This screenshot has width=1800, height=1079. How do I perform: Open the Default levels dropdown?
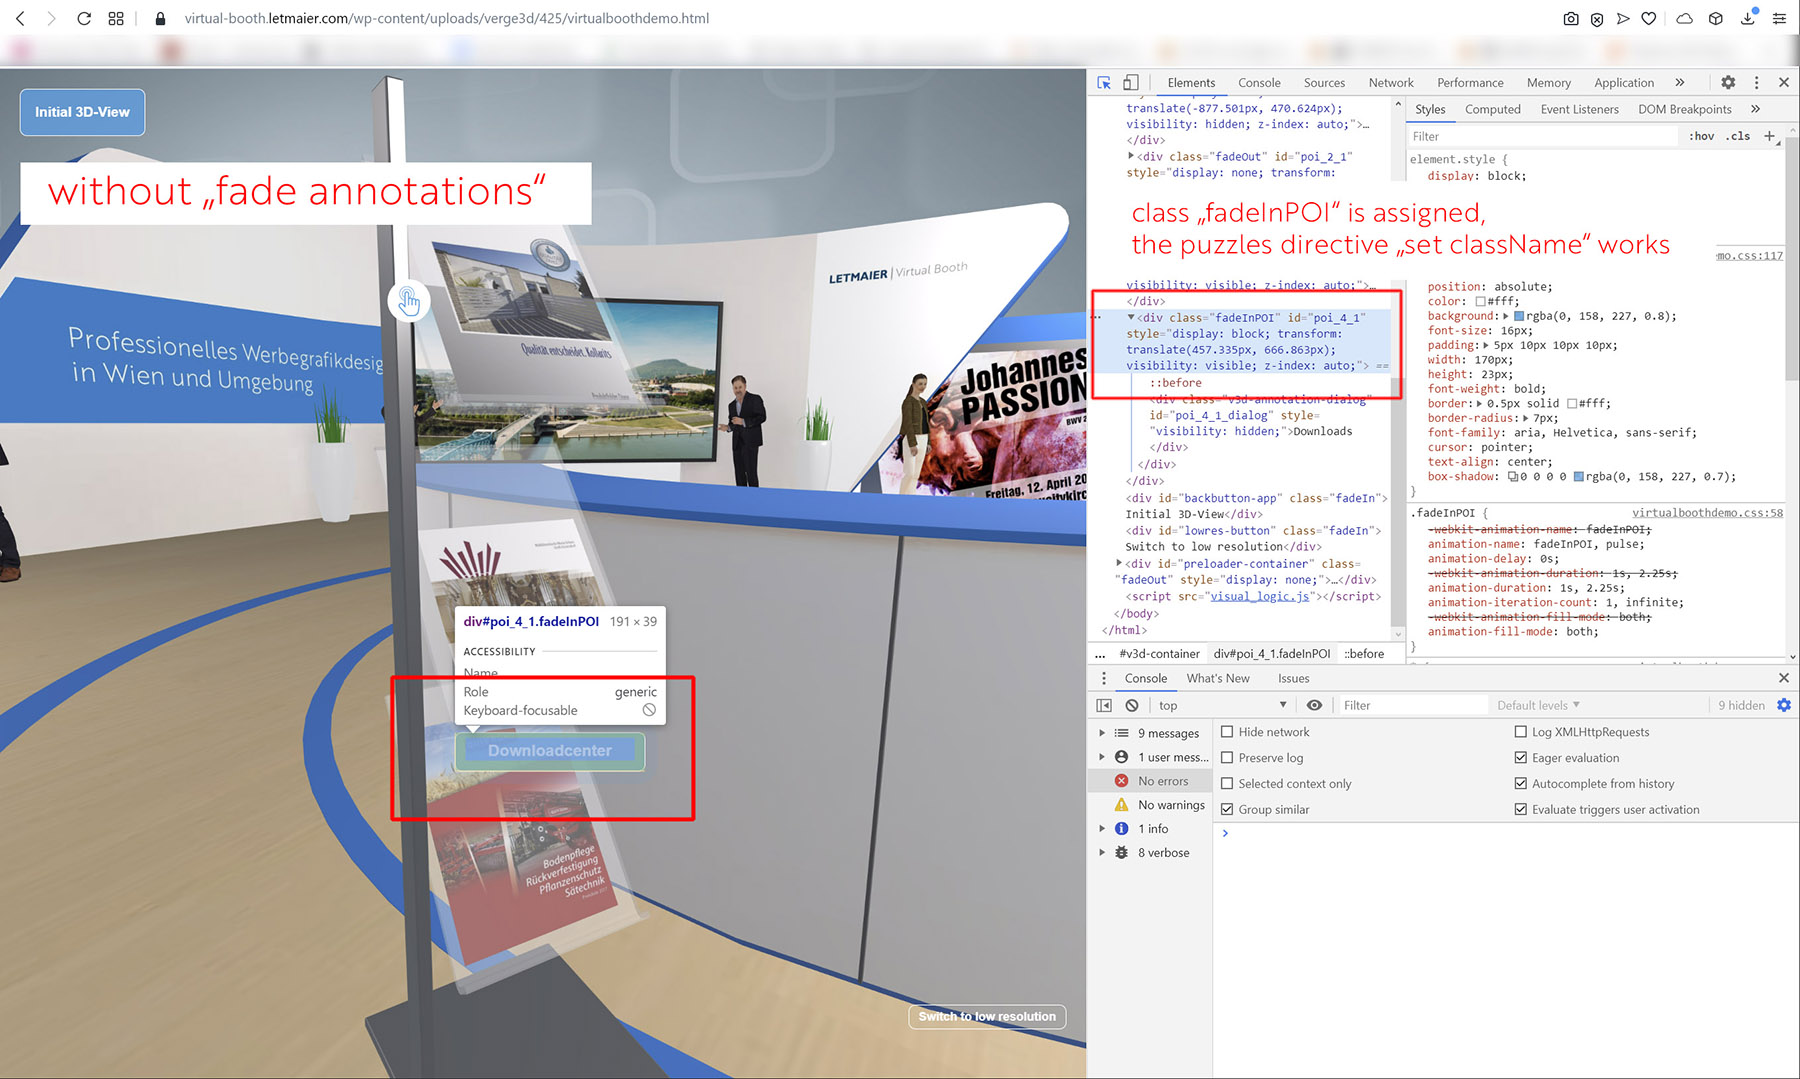(x=1538, y=705)
